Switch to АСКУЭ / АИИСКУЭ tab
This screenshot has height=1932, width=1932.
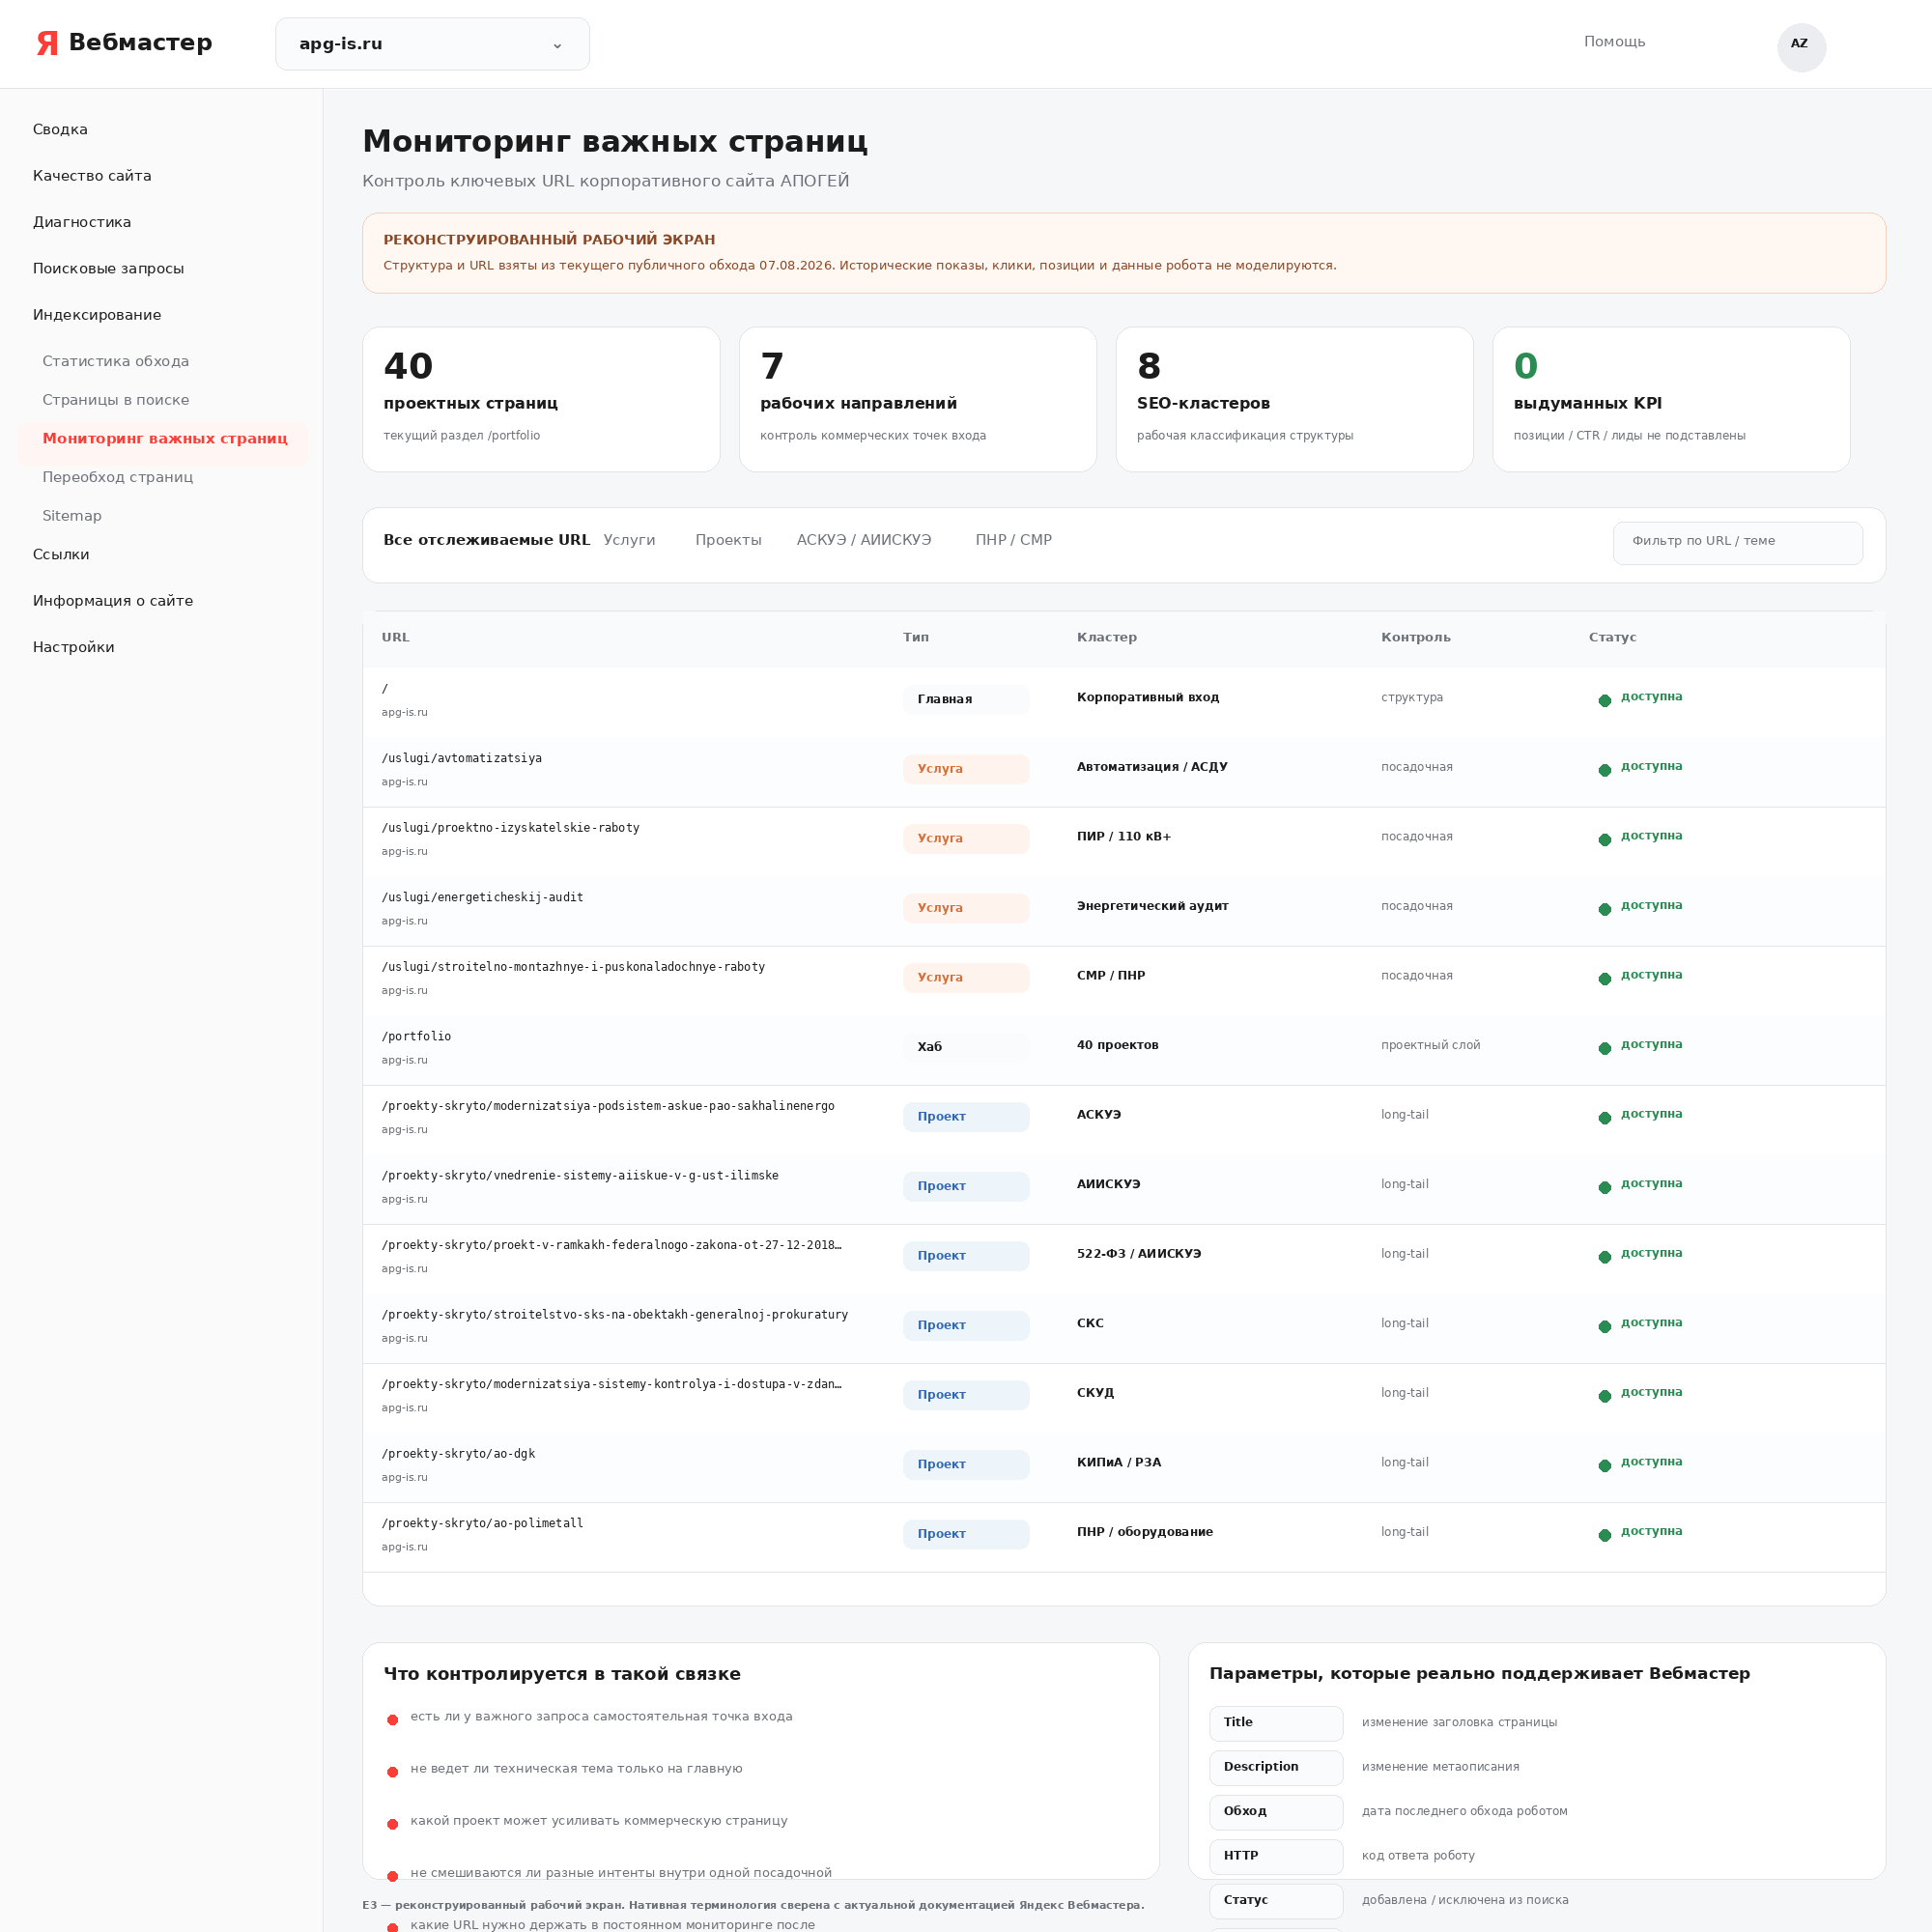point(864,540)
